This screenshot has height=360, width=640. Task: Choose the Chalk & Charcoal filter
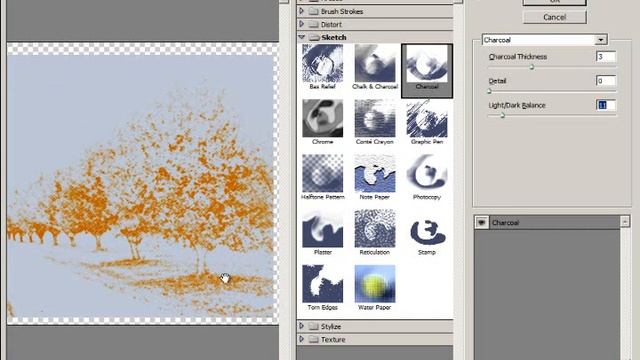coord(375,64)
